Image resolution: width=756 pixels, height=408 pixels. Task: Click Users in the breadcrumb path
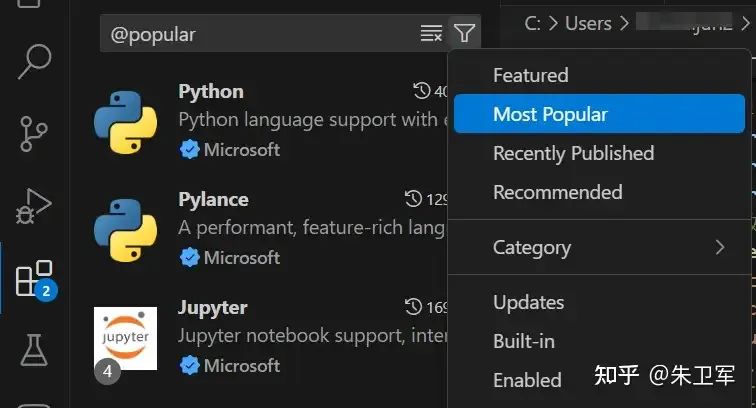coord(588,23)
